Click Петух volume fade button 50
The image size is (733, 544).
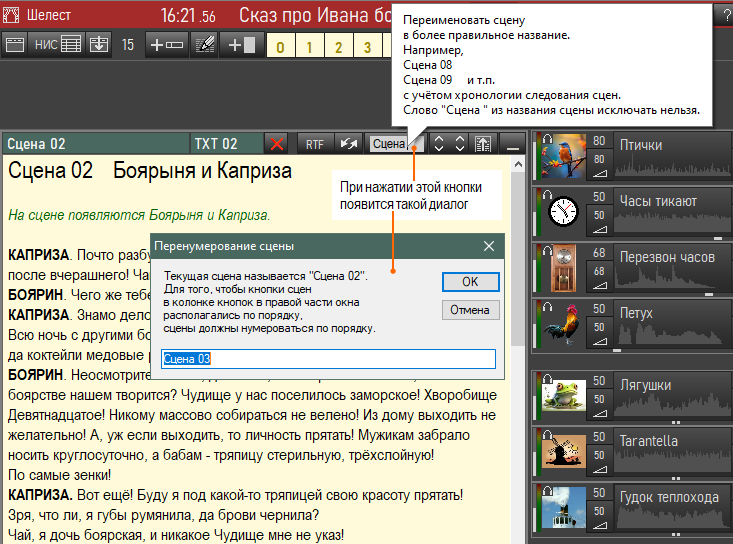click(x=599, y=334)
